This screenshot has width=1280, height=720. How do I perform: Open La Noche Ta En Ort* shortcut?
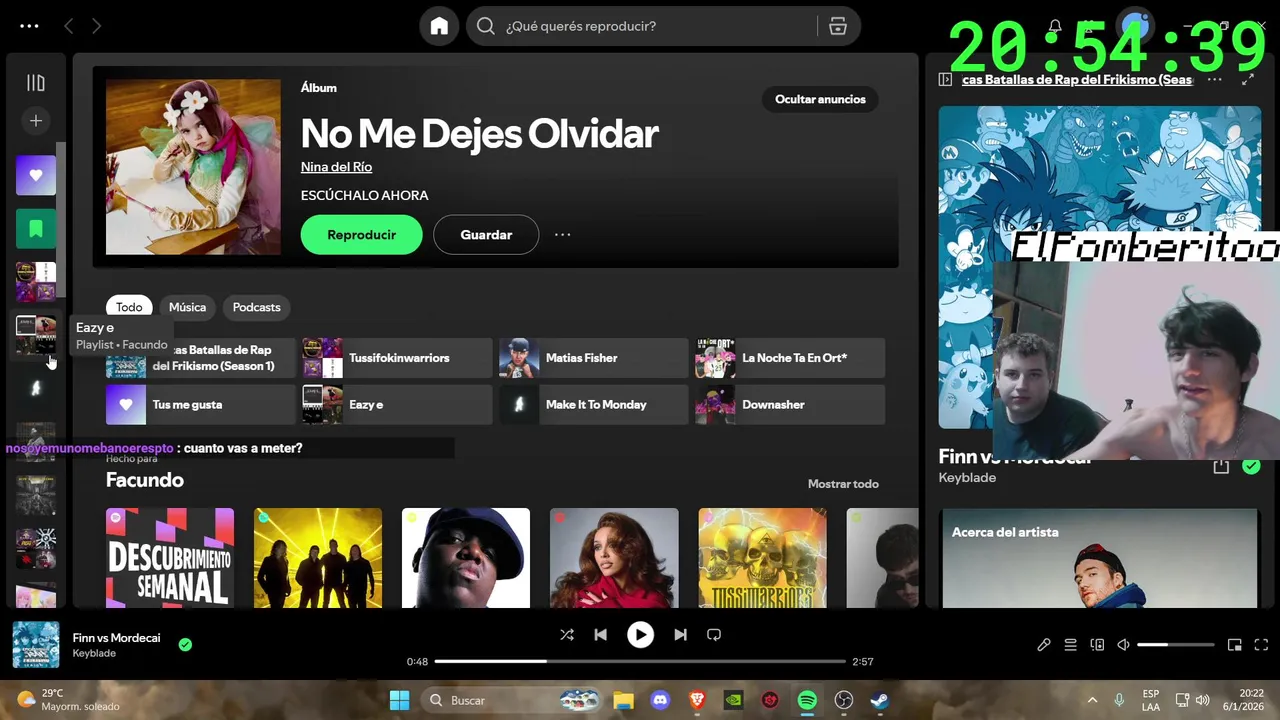790,358
